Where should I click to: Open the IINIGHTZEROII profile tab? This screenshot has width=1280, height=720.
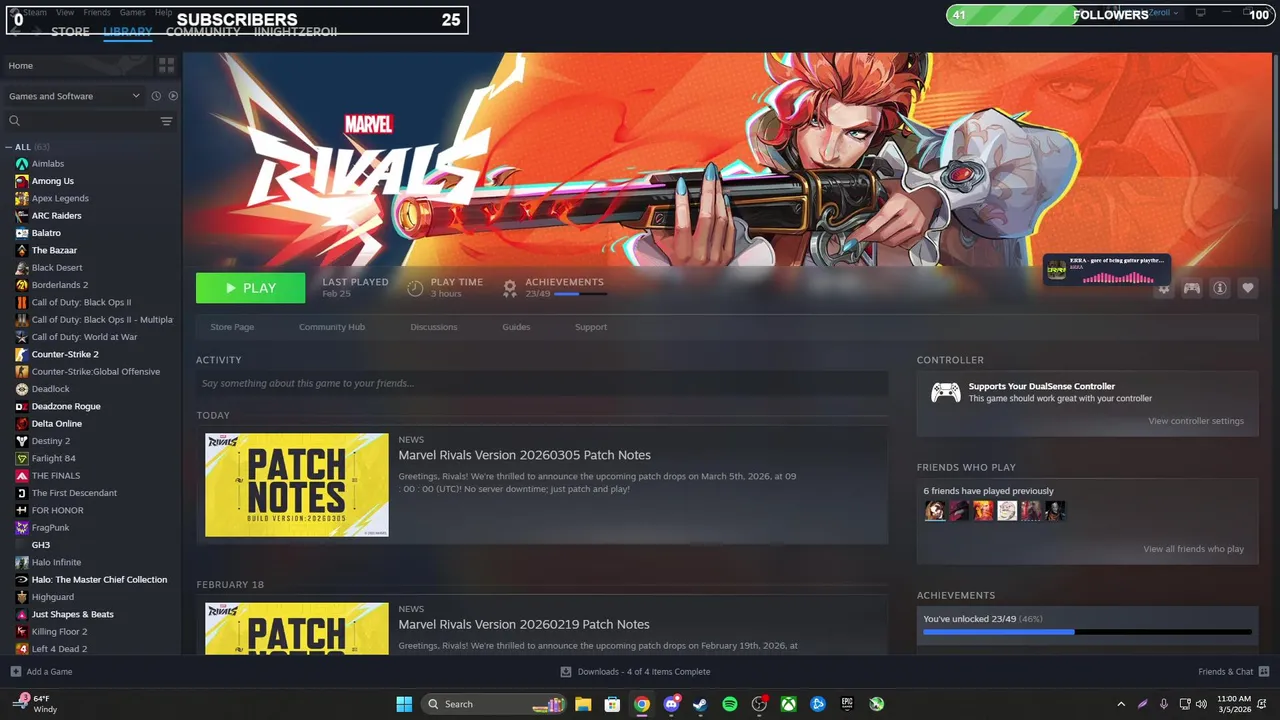(295, 32)
